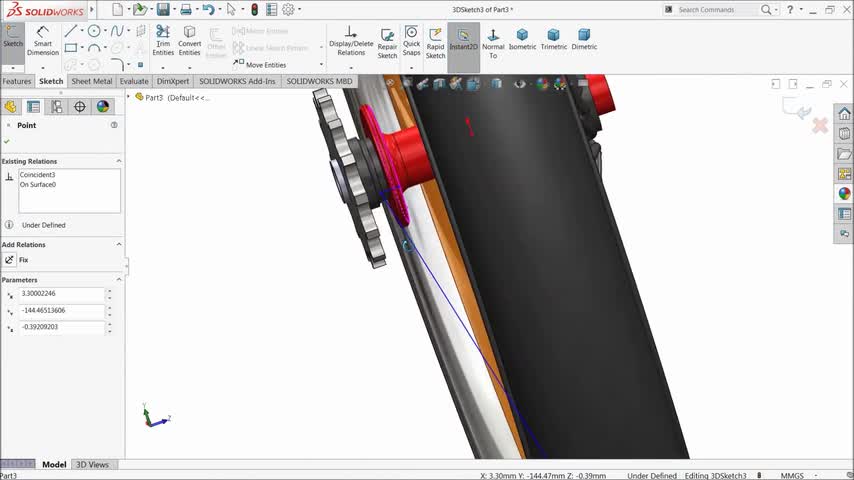Open the Circle tool dropdown arrow
The height and width of the screenshot is (480, 854).
tap(105, 31)
